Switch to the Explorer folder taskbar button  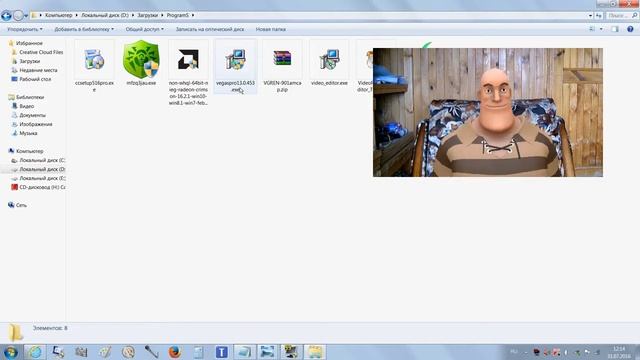[315, 352]
